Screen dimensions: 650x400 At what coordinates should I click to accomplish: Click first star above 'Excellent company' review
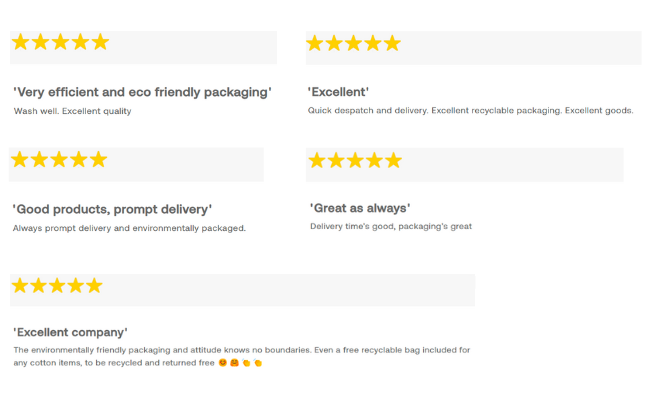19,286
